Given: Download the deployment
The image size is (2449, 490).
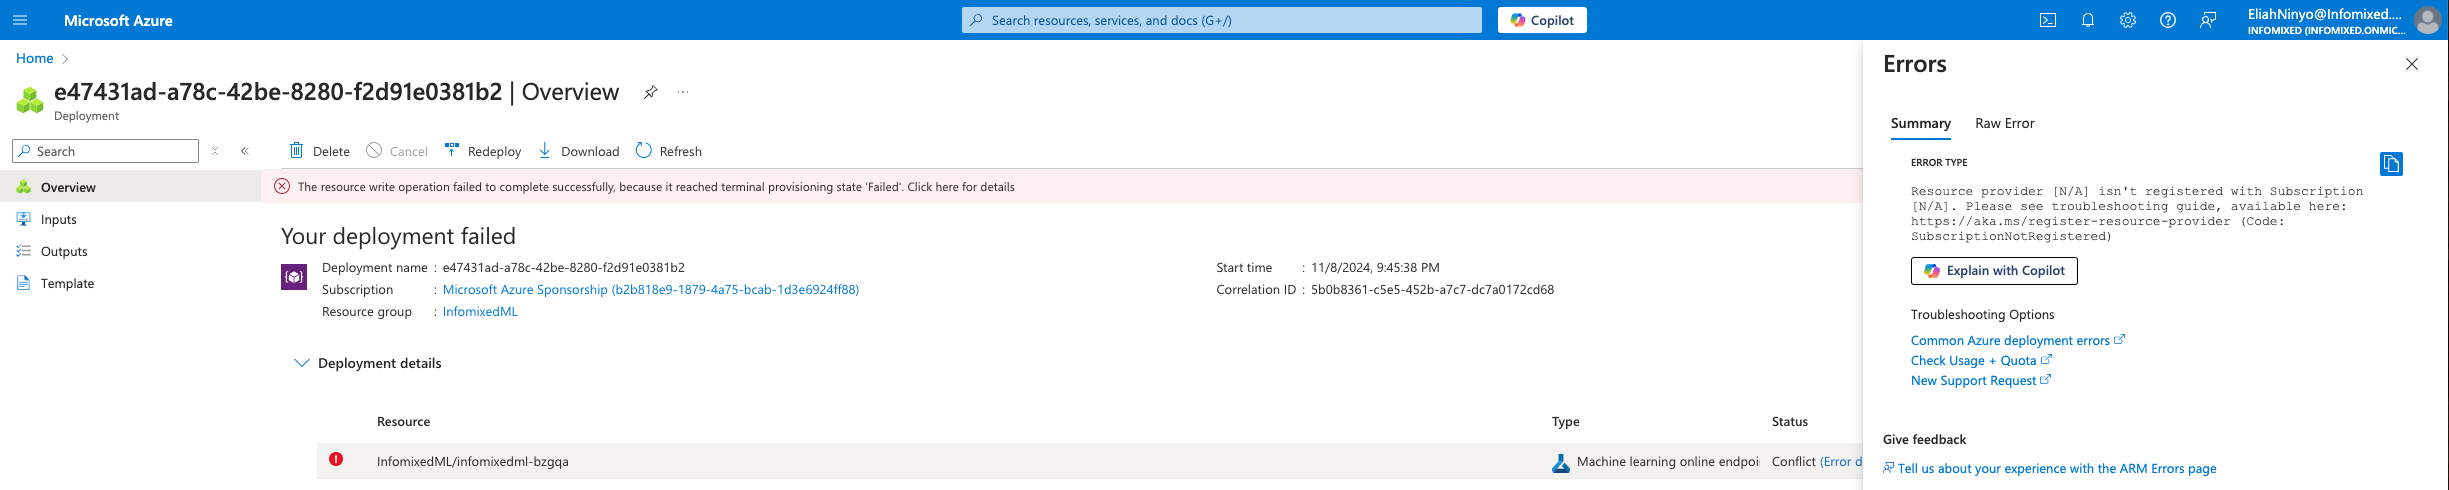Looking at the screenshot, I should tap(579, 151).
